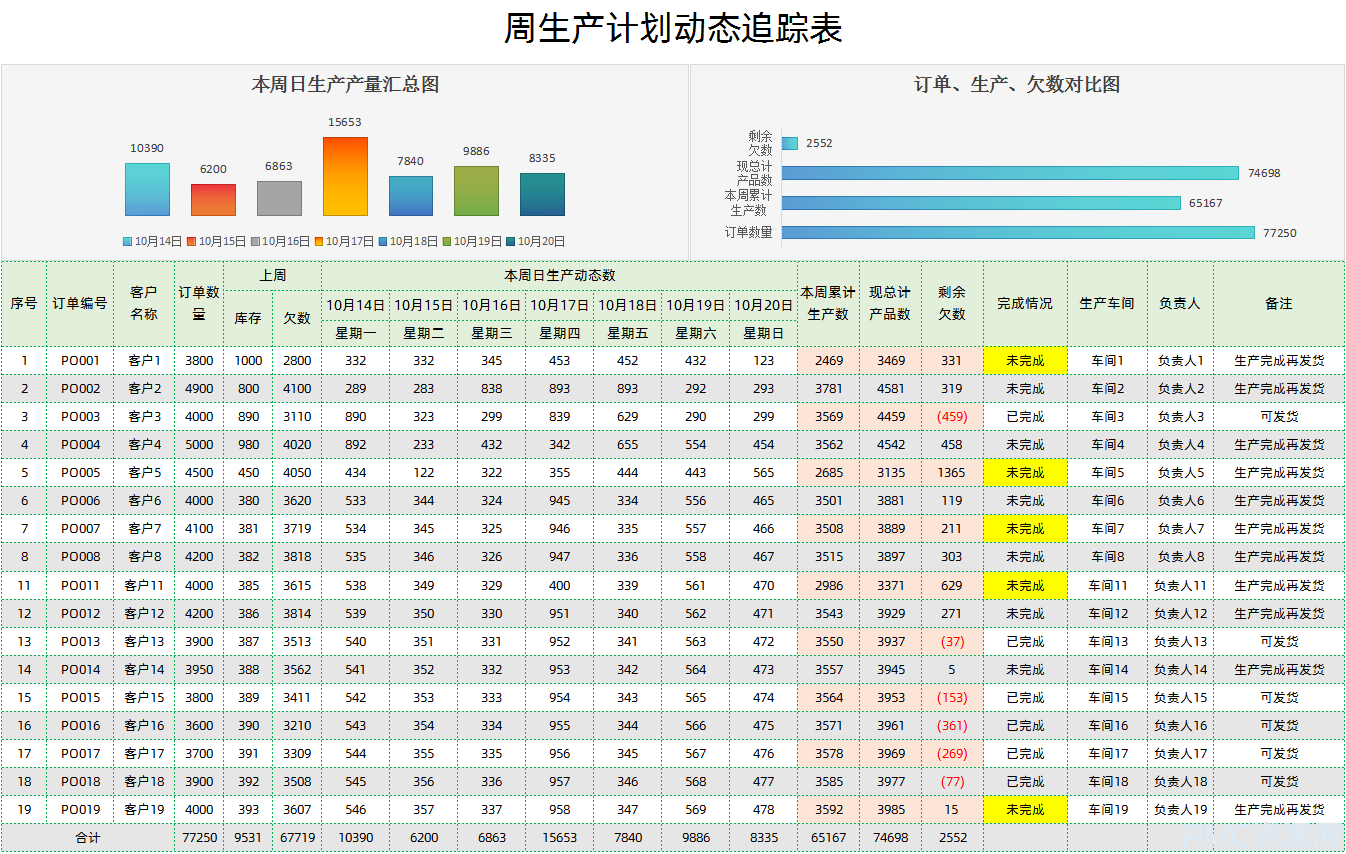Select the 合计 total row label
Screen dimensions: 1346x854
pyautogui.click(x=88, y=838)
